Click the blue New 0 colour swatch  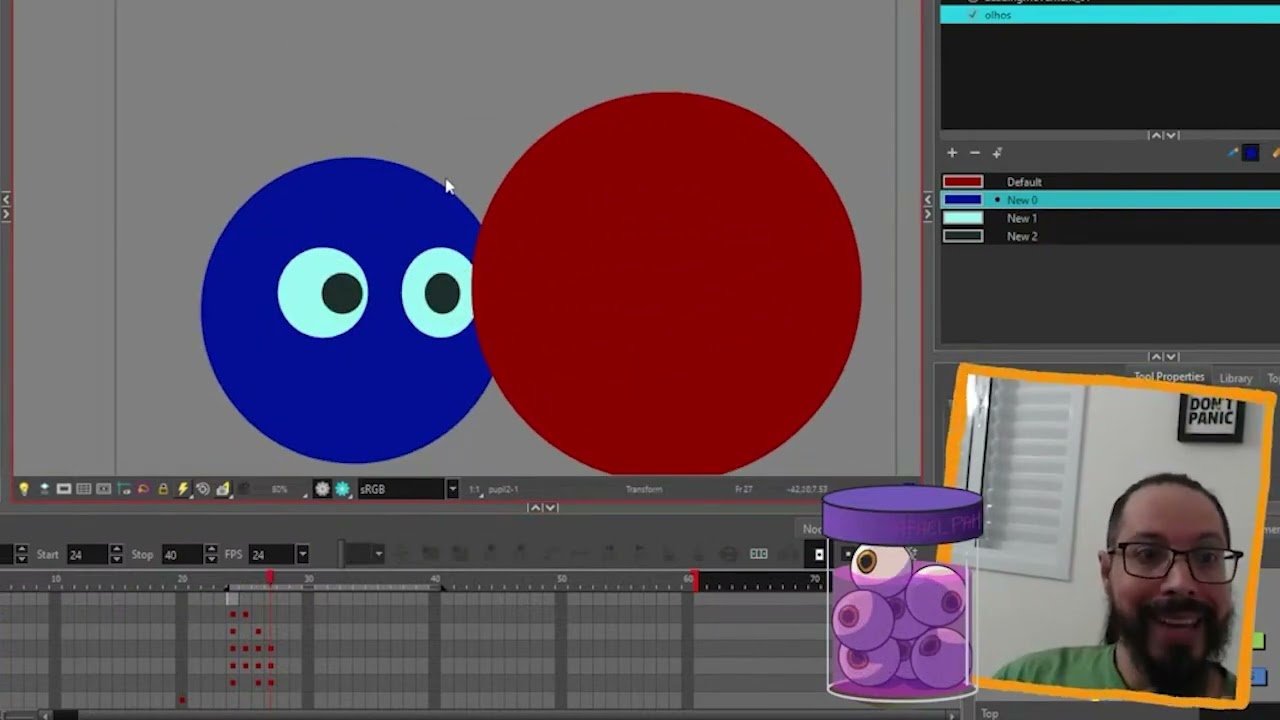coord(963,200)
